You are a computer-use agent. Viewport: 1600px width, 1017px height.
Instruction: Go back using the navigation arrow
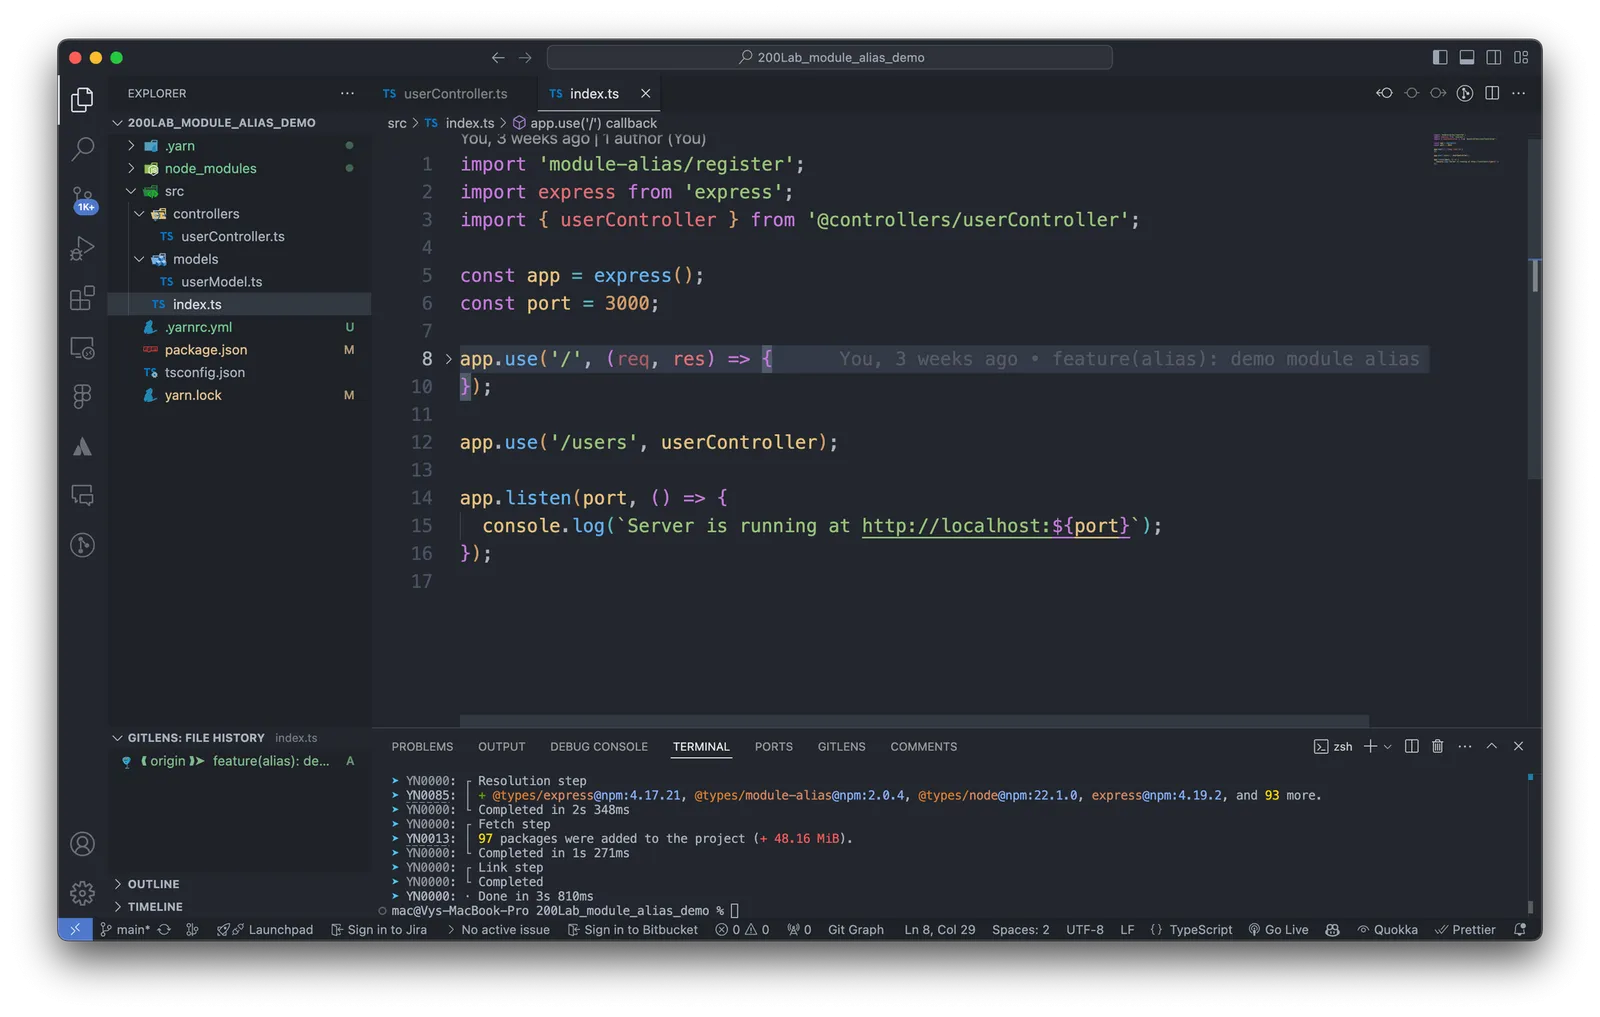(x=498, y=58)
